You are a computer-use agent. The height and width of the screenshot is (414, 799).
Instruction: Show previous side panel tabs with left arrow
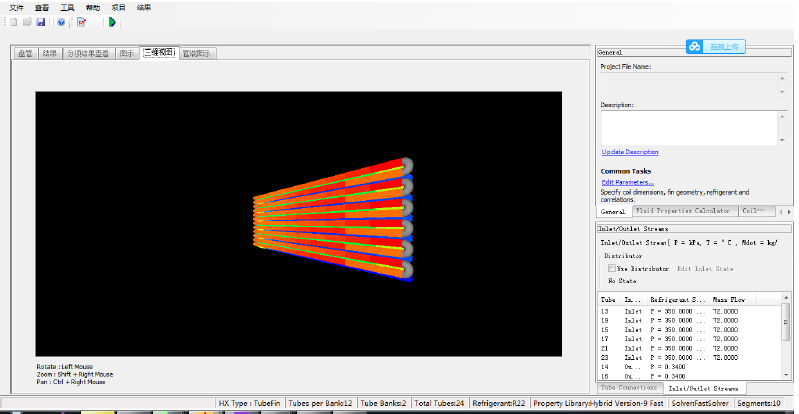click(781, 212)
